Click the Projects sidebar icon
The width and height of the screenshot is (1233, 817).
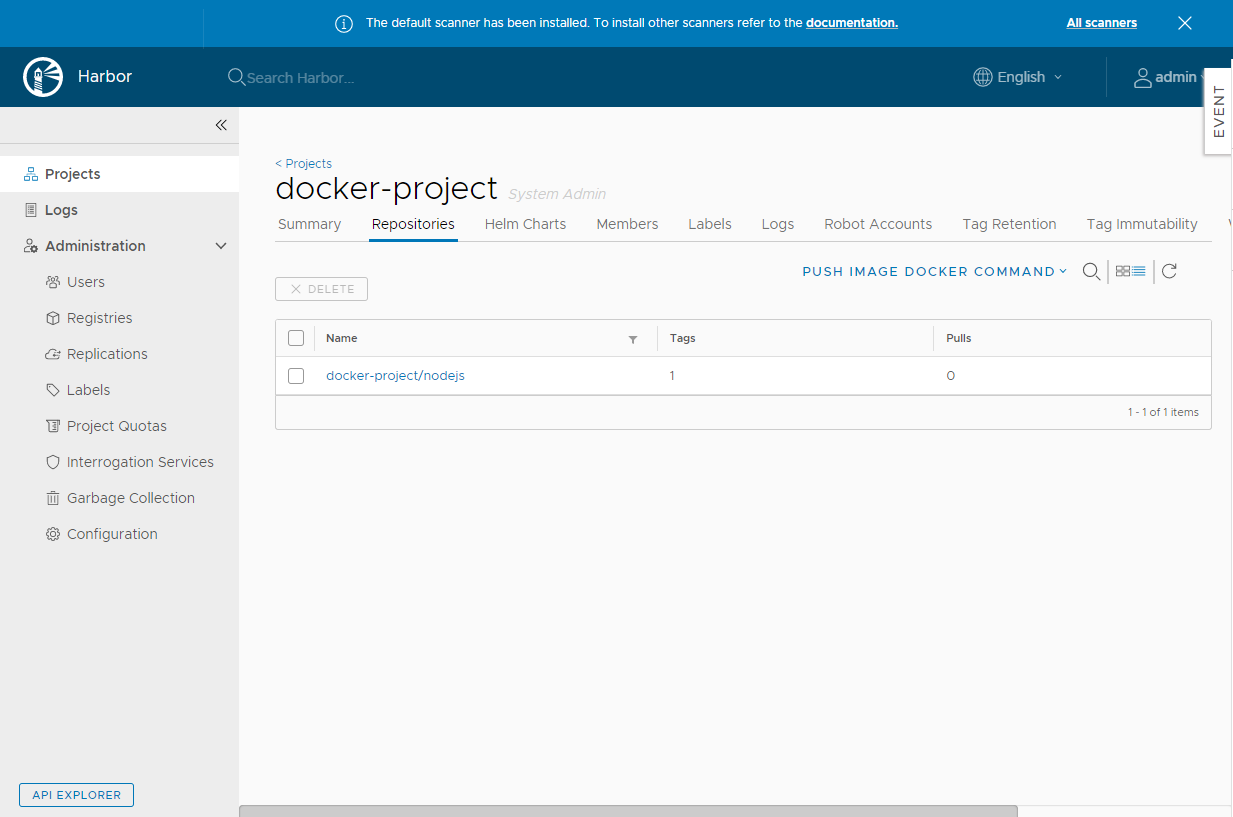[31, 174]
